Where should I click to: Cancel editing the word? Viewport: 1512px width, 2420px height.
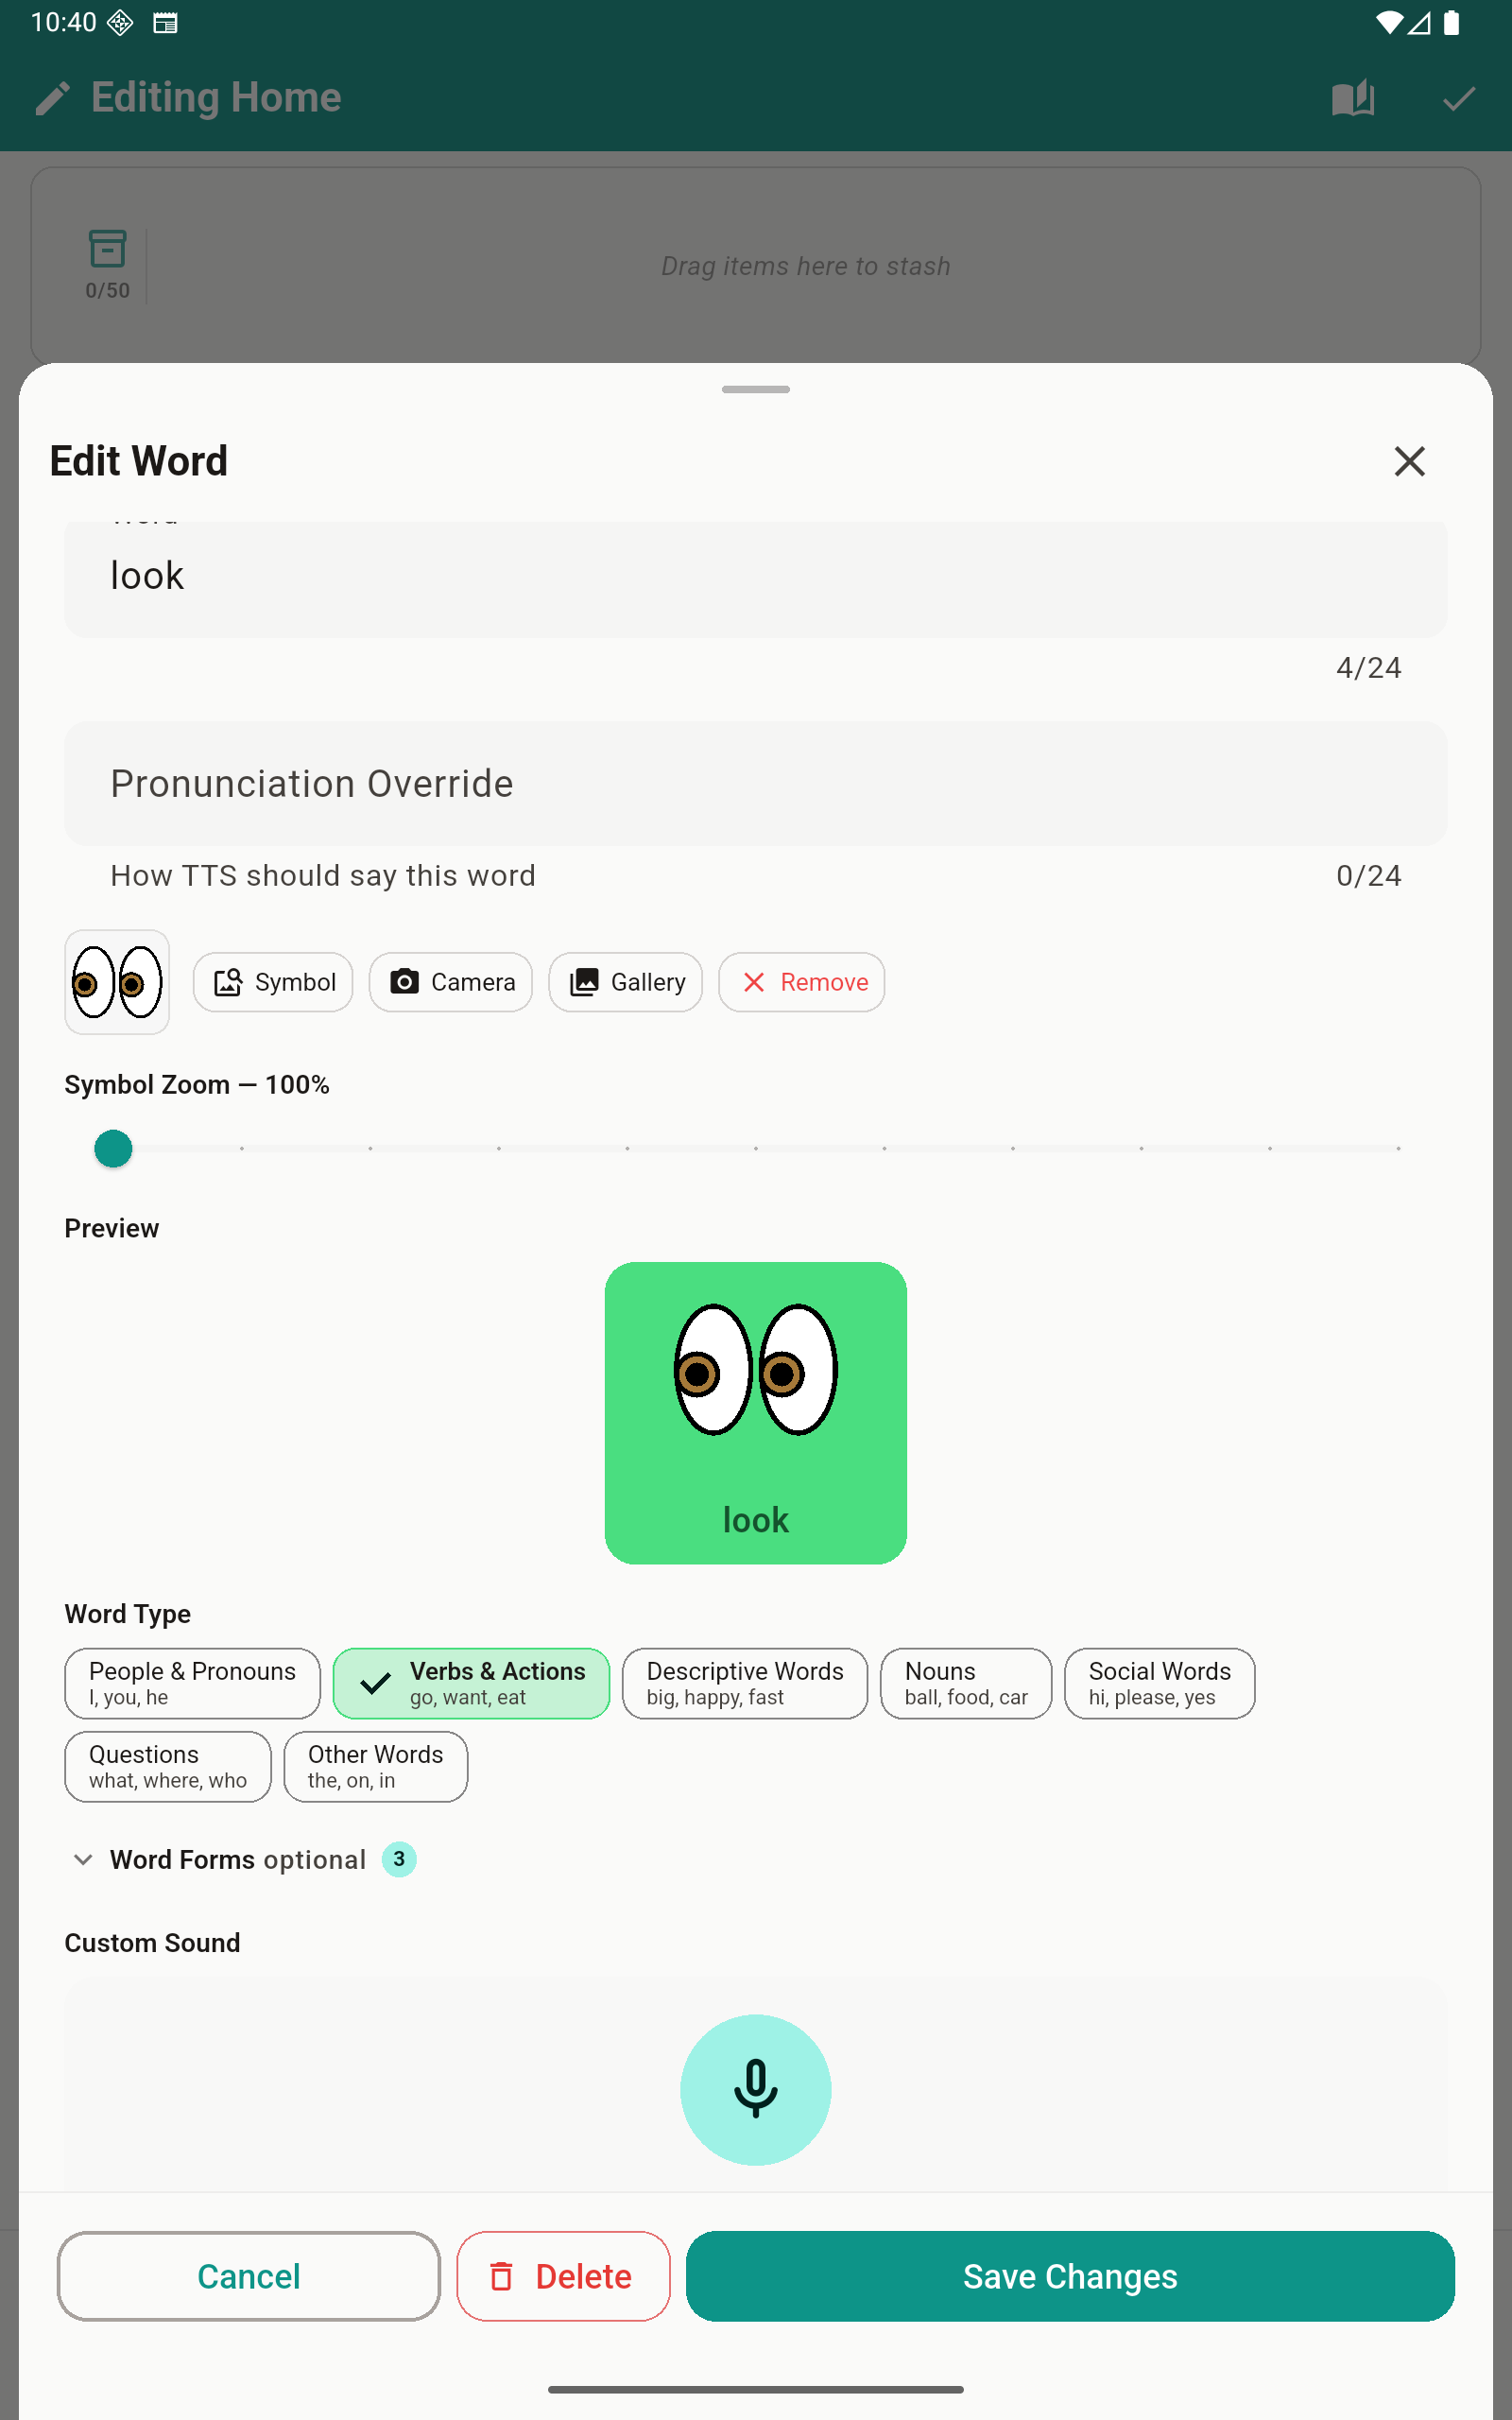pos(248,2277)
